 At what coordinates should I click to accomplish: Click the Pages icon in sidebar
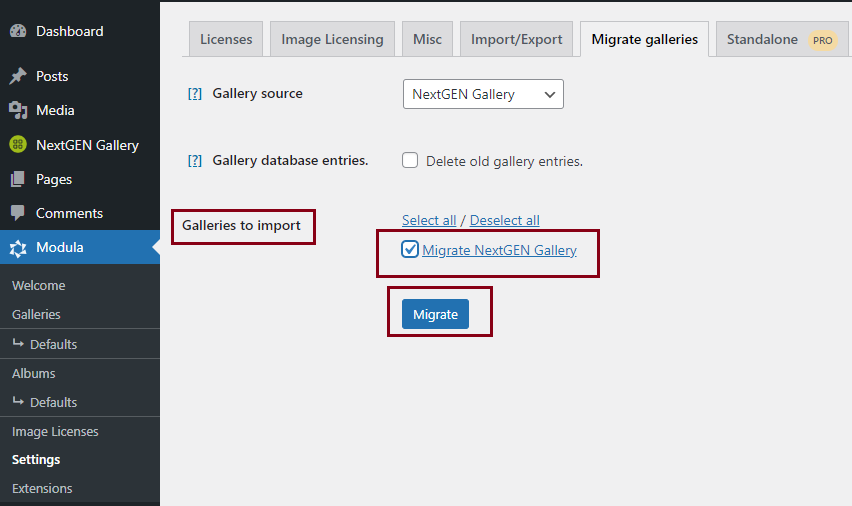coord(18,179)
